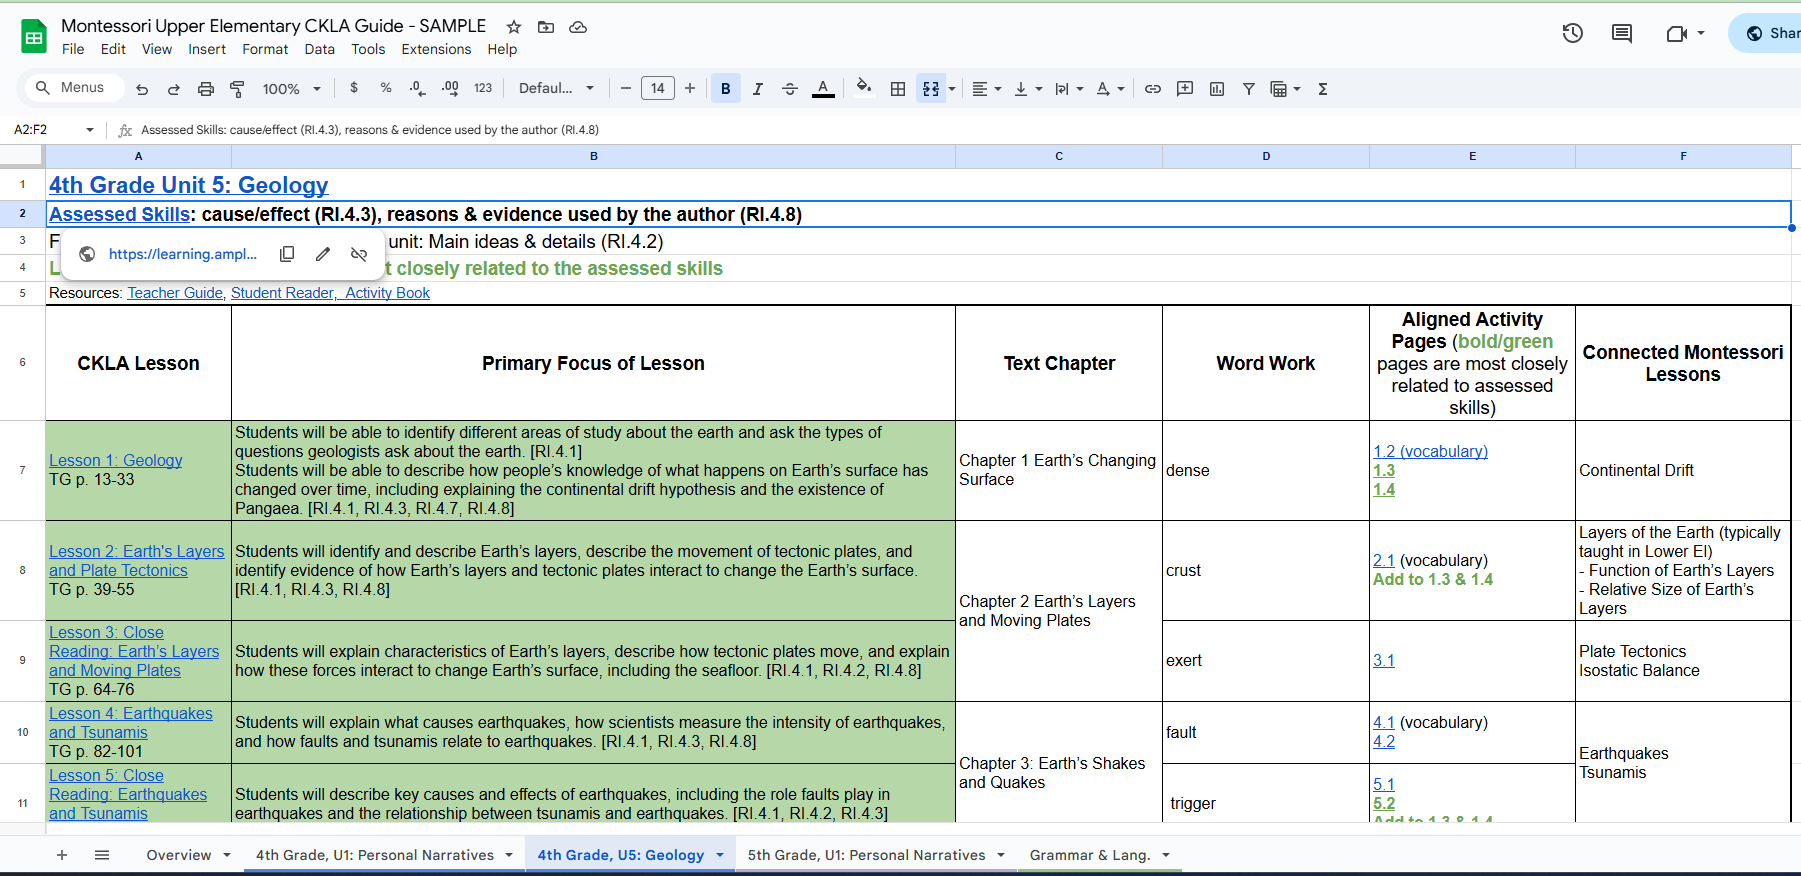The image size is (1801, 876).
Task: Toggle strikethrough formatting
Action: click(789, 89)
